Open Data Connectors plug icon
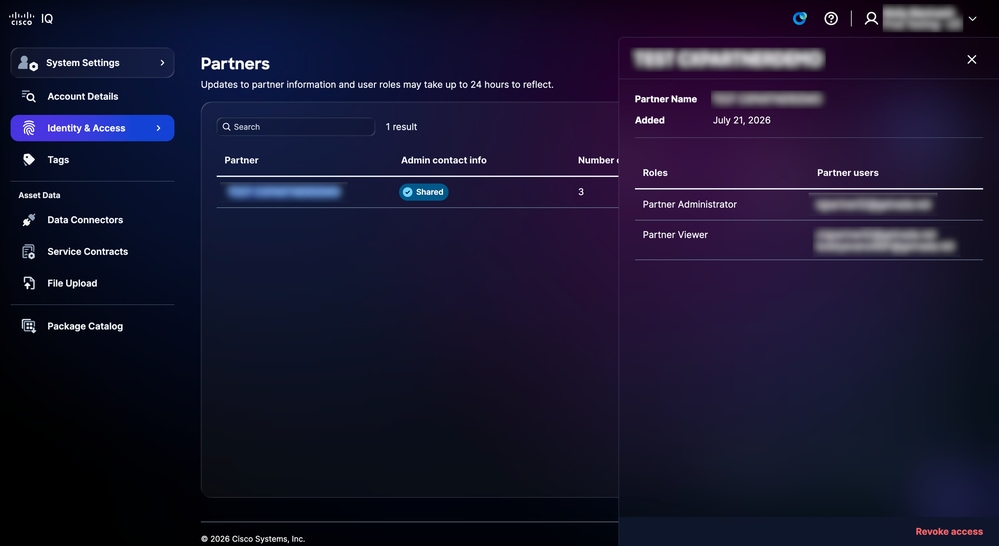Screen dimensions: 999x546 (29, 220)
